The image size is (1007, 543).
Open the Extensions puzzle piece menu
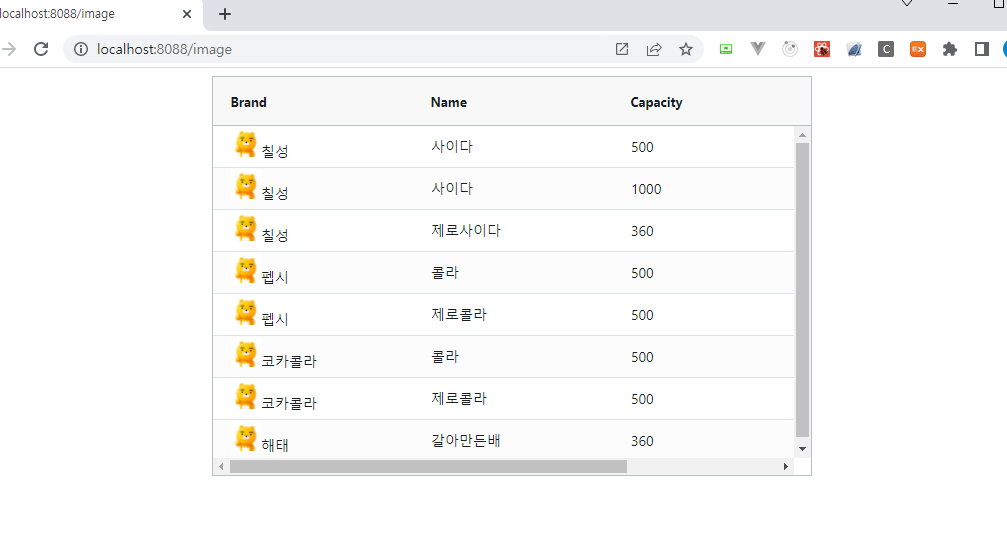[x=950, y=49]
